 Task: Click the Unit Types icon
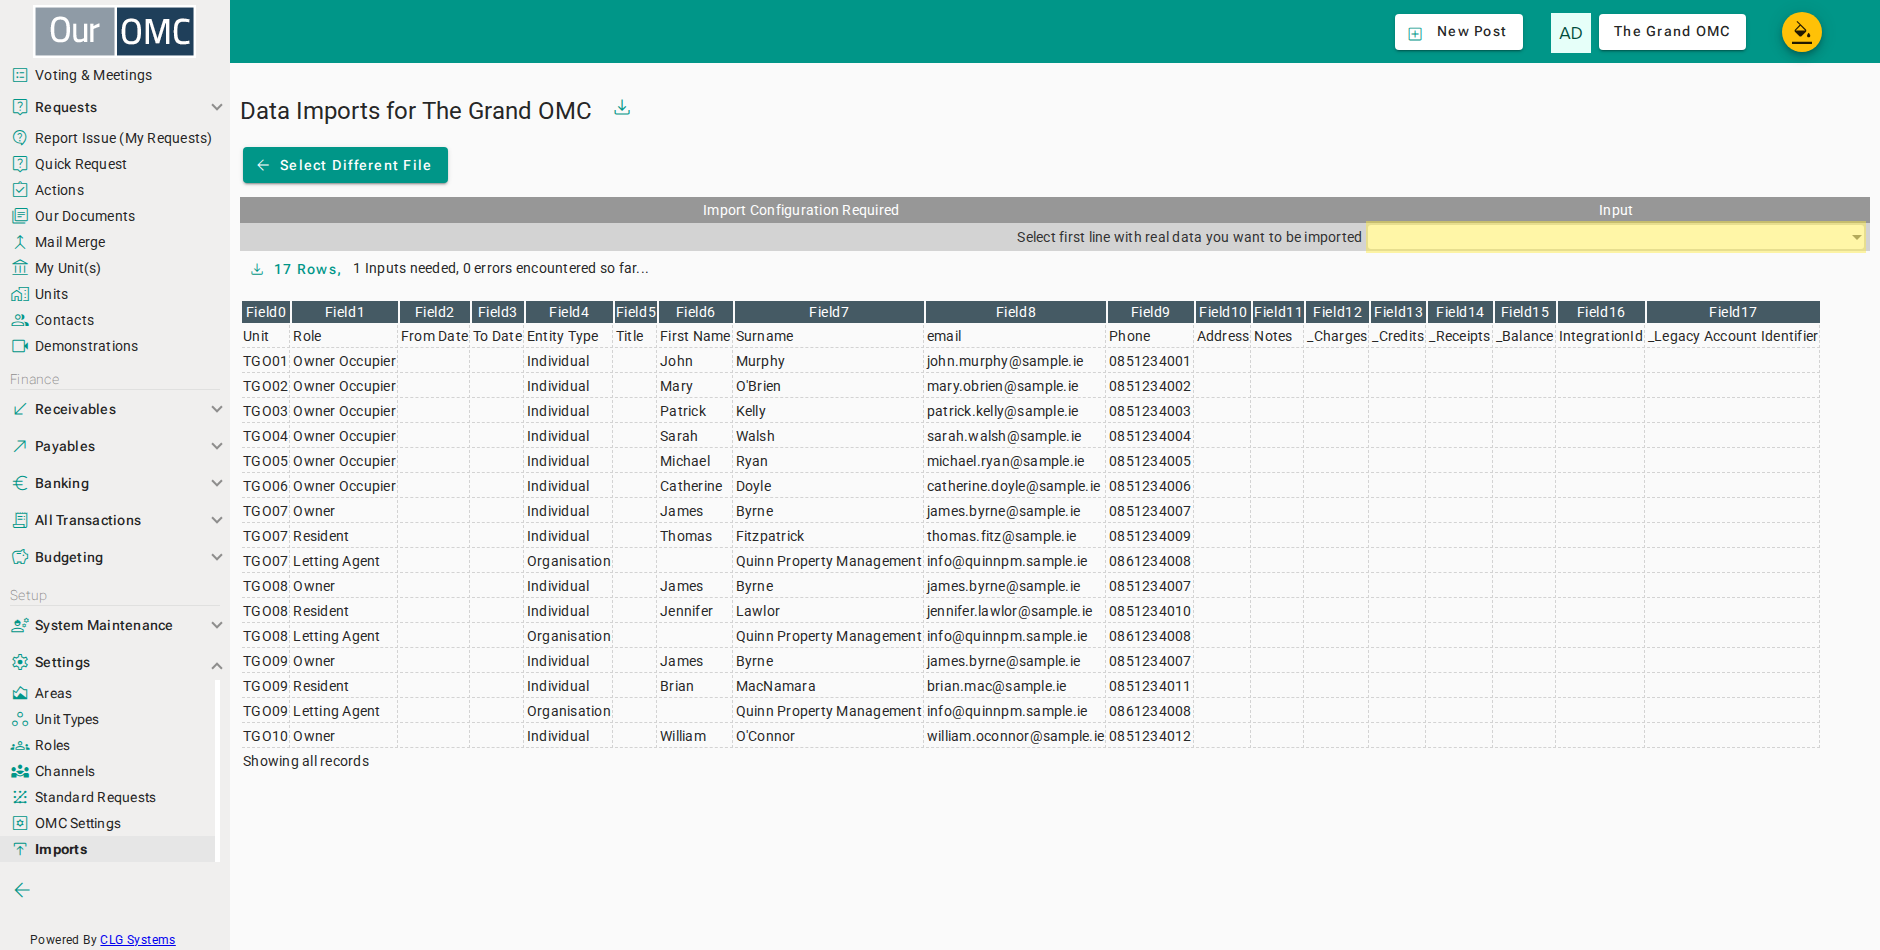[x=20, y=719]
